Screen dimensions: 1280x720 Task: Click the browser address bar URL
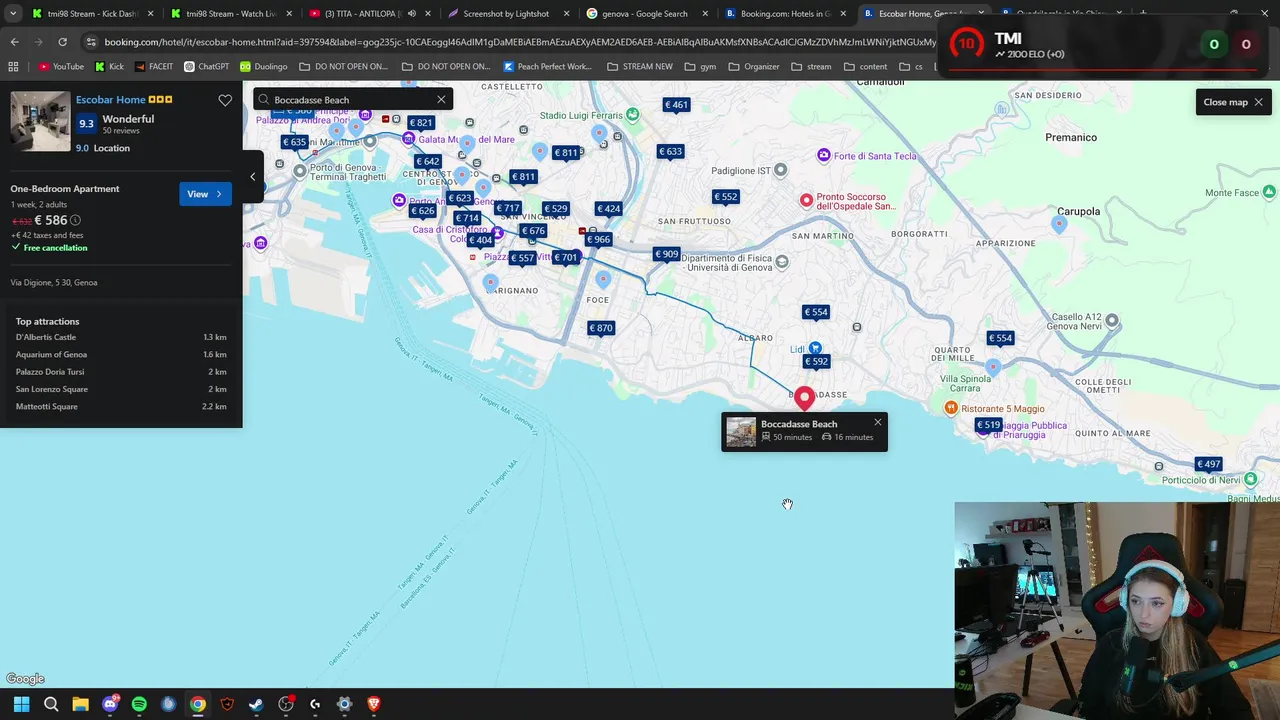(x=520, y=42)
